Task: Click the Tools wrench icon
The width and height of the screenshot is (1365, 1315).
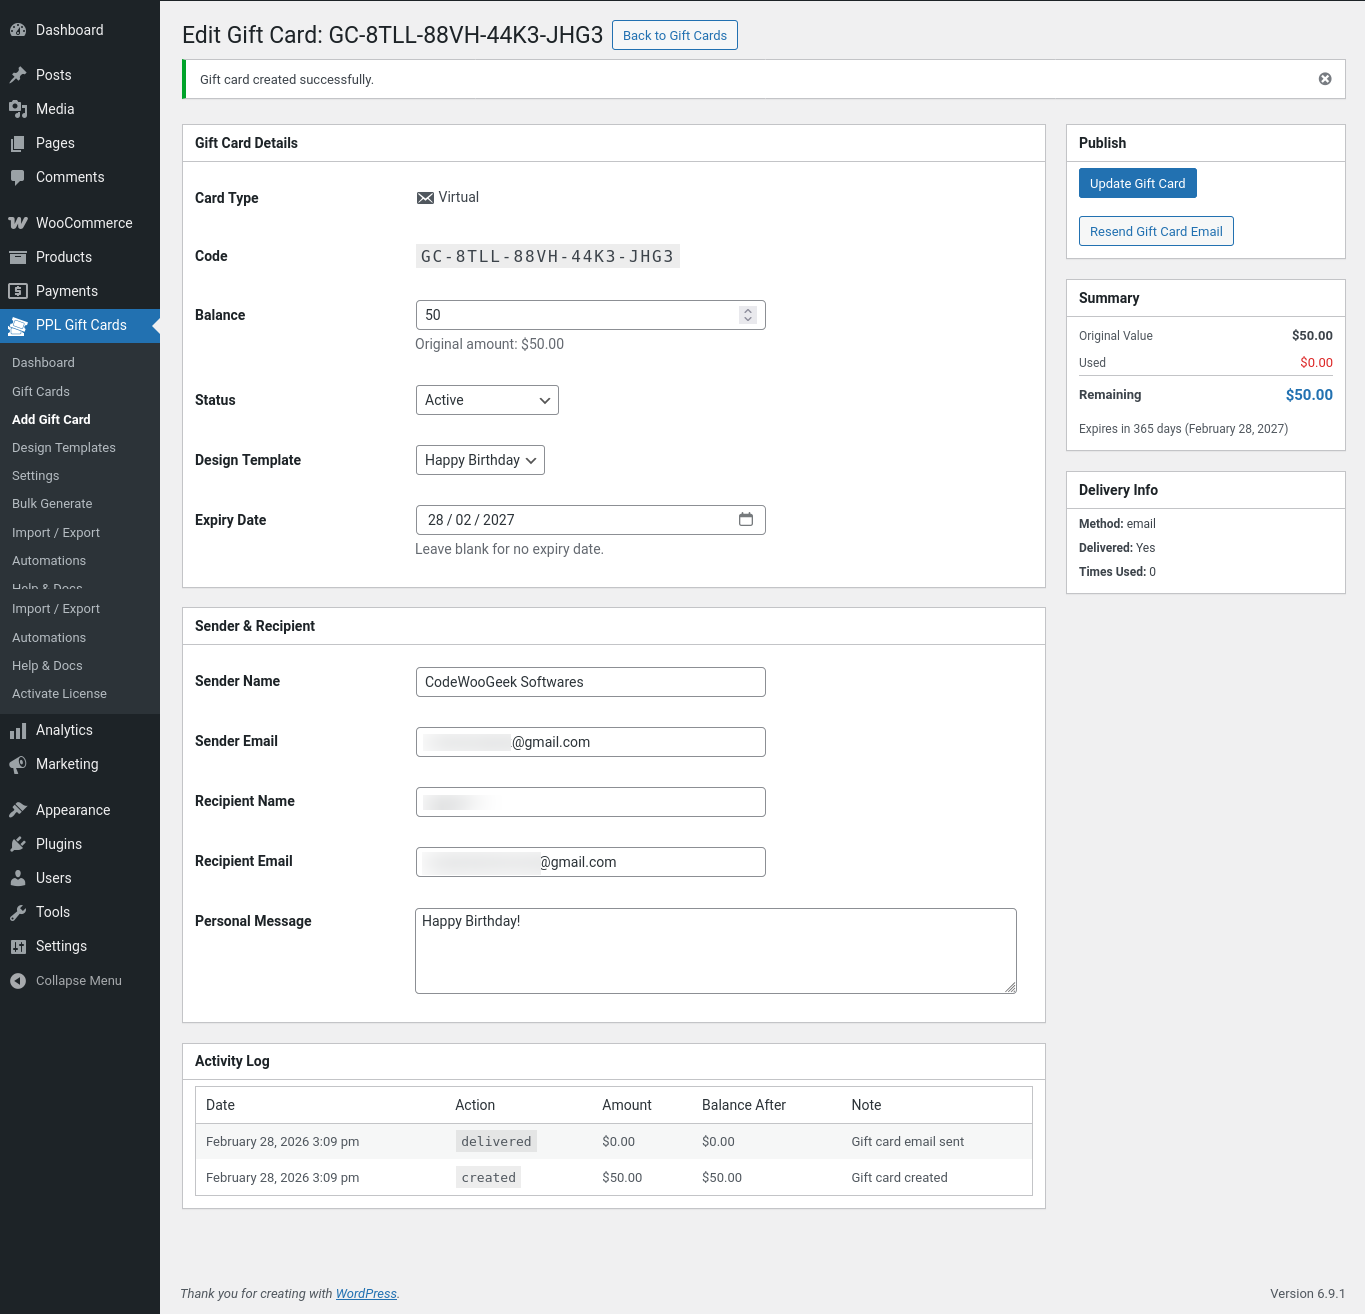Action: 18,913
